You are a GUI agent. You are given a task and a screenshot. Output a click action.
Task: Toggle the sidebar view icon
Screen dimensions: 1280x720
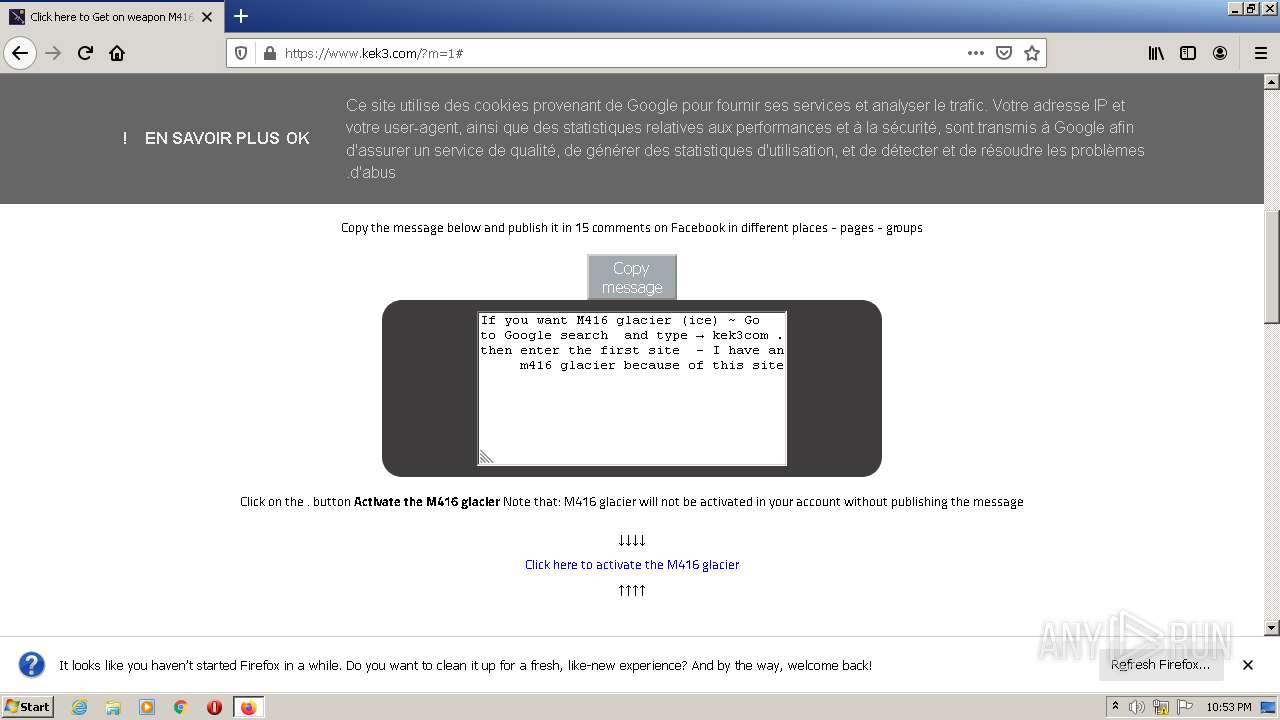[1188, 53]
